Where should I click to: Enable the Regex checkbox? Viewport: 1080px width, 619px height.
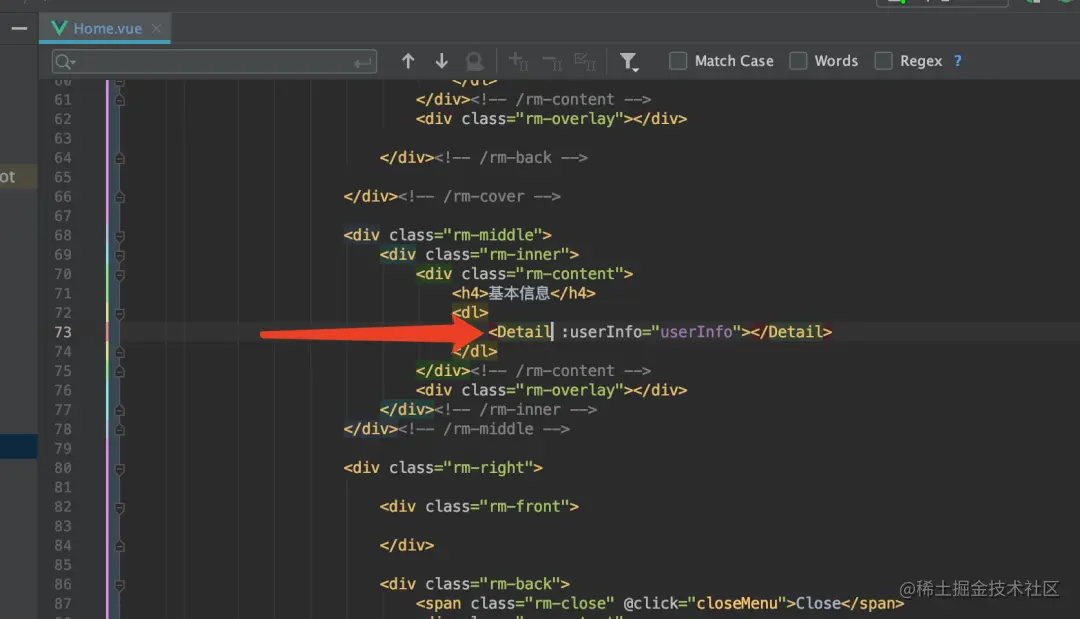click(883, 61)
